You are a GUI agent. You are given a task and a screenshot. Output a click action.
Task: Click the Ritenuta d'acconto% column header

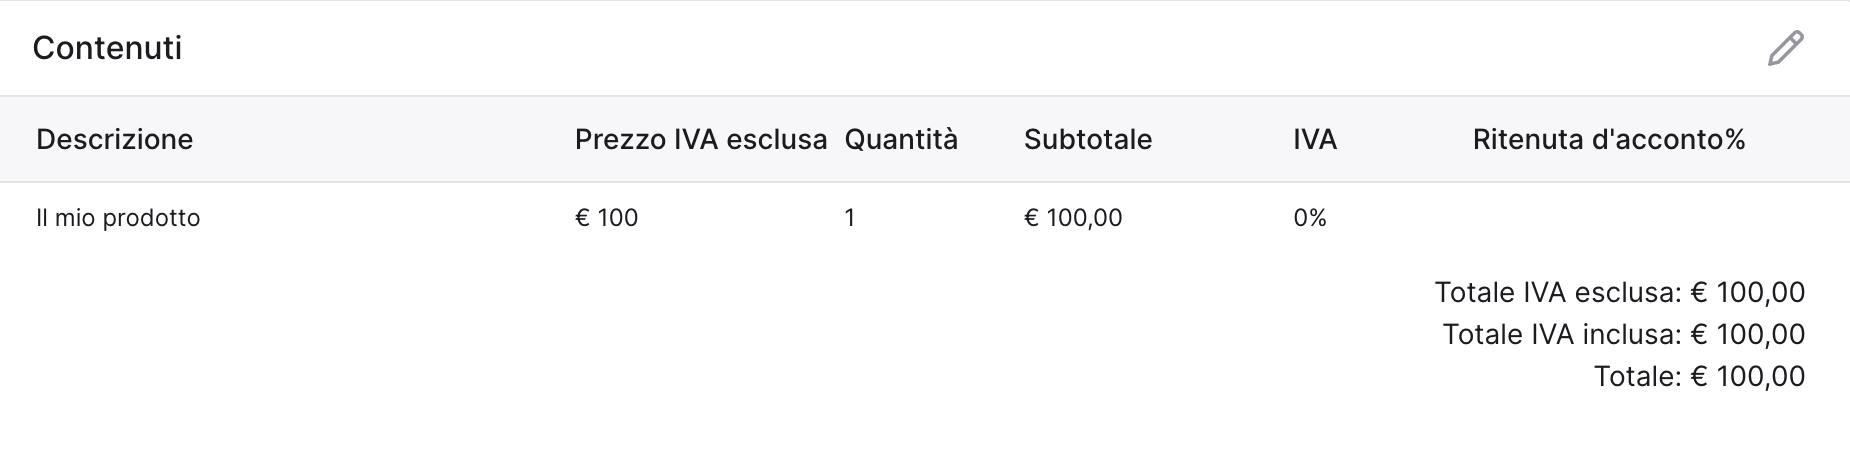(1609, 139)
